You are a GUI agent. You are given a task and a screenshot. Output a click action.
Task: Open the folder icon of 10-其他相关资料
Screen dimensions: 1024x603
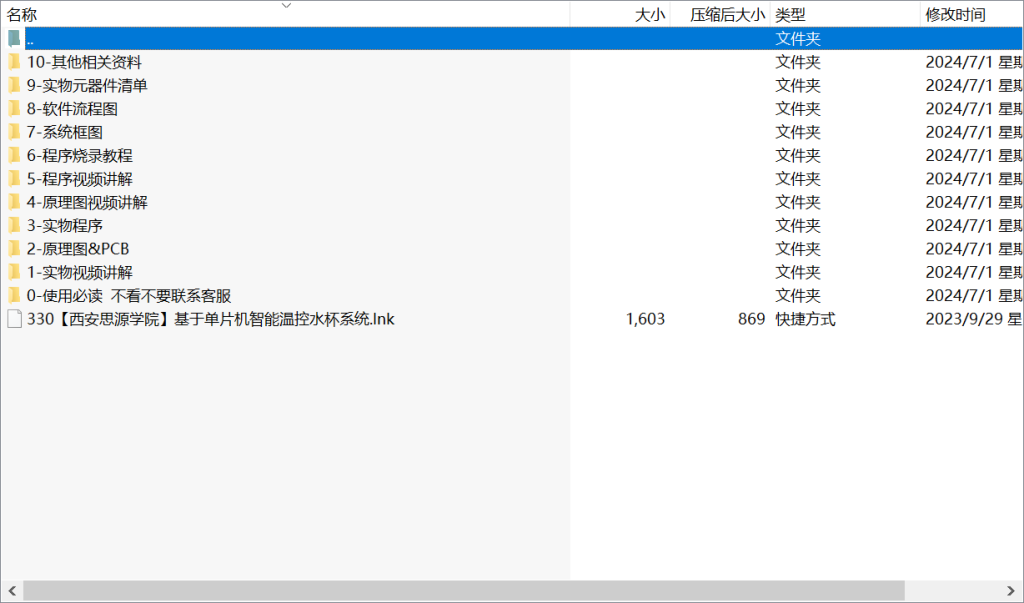[13, 61]
